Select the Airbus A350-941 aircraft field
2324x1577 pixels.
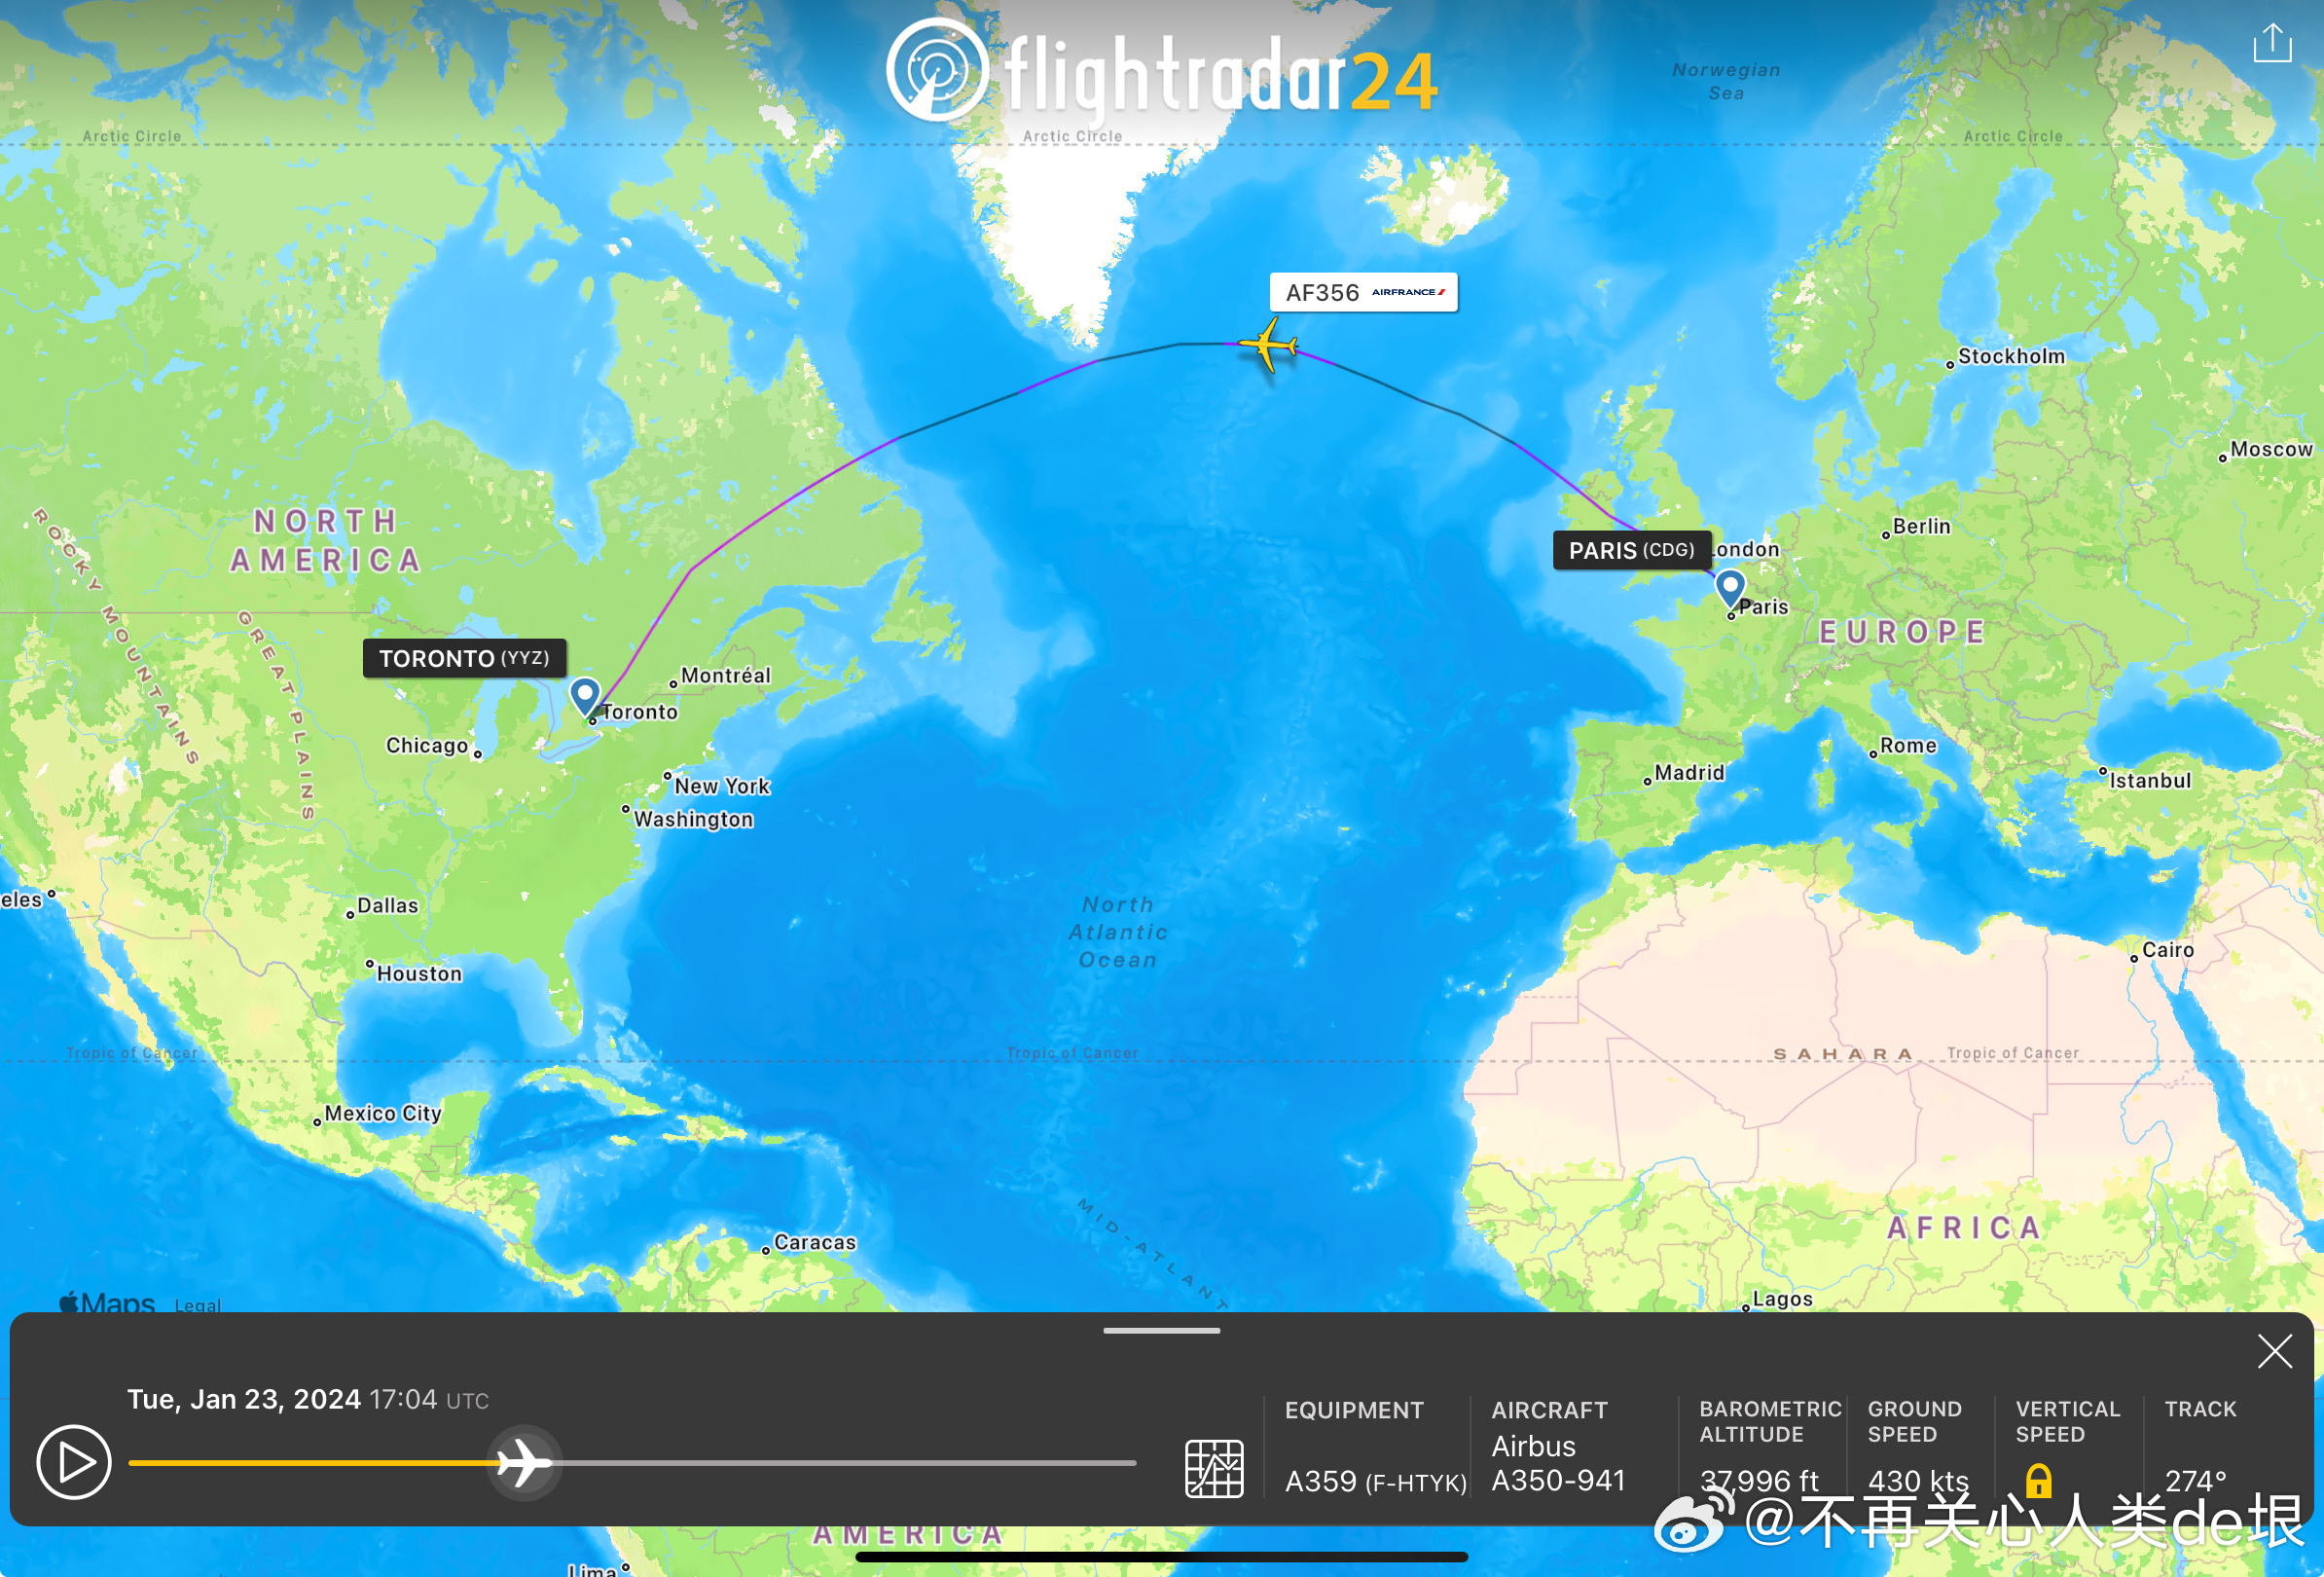click(x=1557, y=1463)
